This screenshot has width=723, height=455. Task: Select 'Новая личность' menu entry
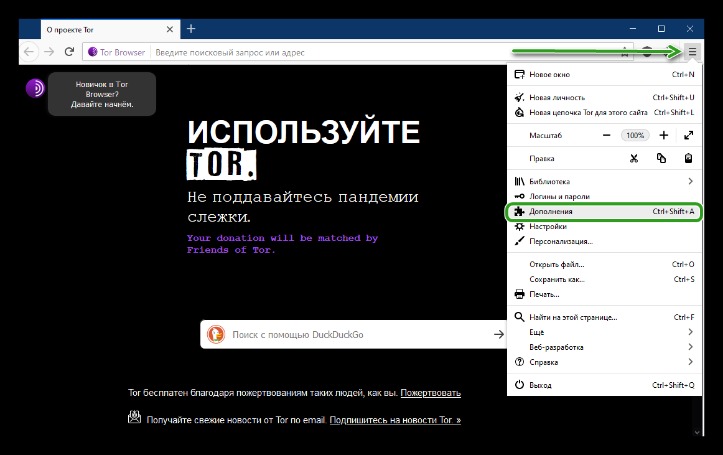604,97
